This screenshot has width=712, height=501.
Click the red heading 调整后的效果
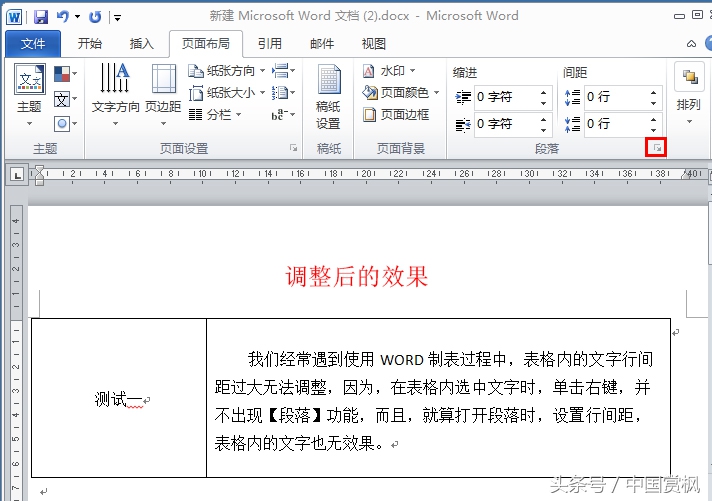tap(356, 276)
